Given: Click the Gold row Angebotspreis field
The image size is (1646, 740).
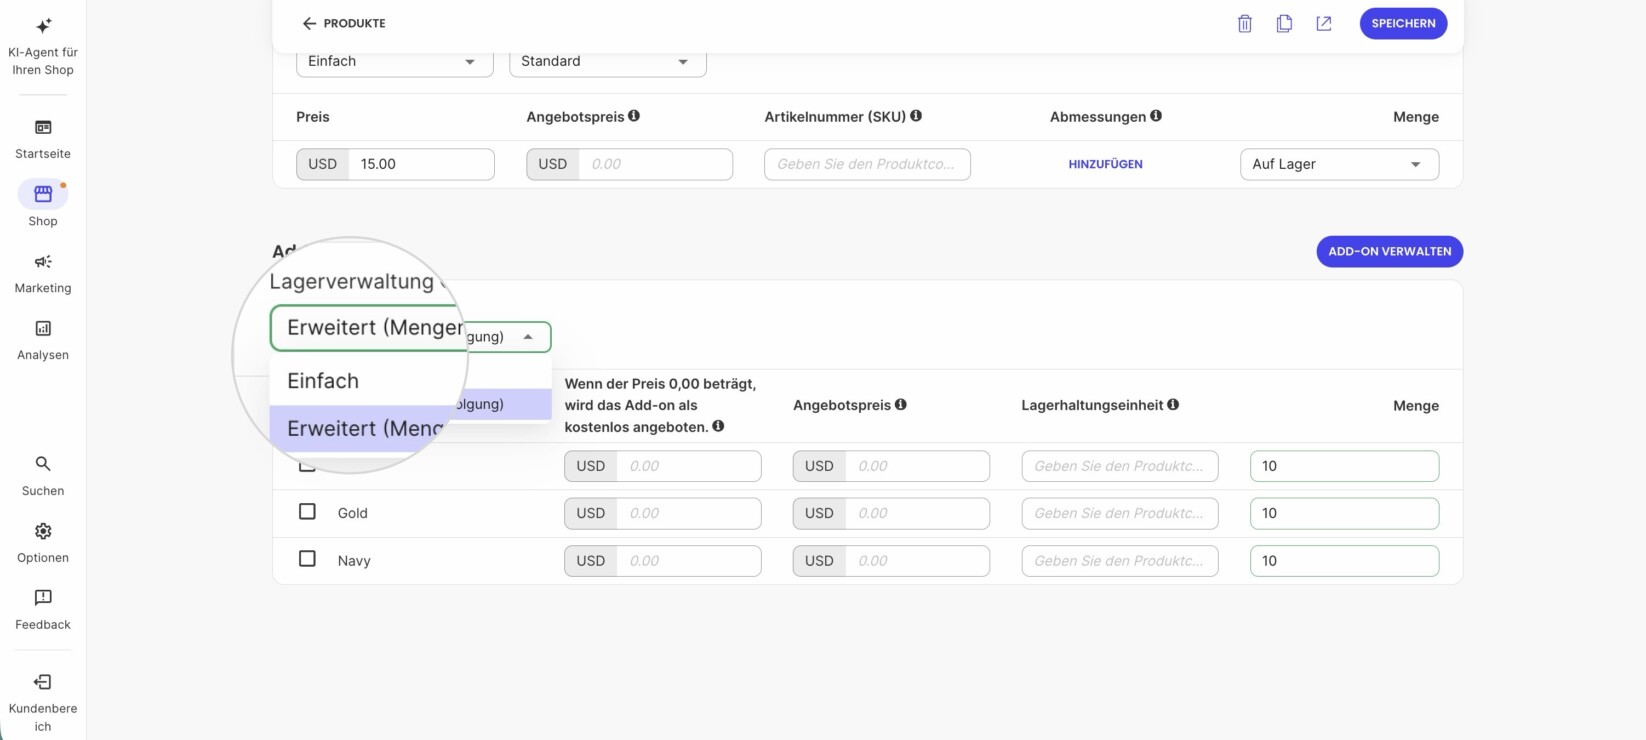Looking at the screenshot, I should pyautogui.click(x=917, y=513).
